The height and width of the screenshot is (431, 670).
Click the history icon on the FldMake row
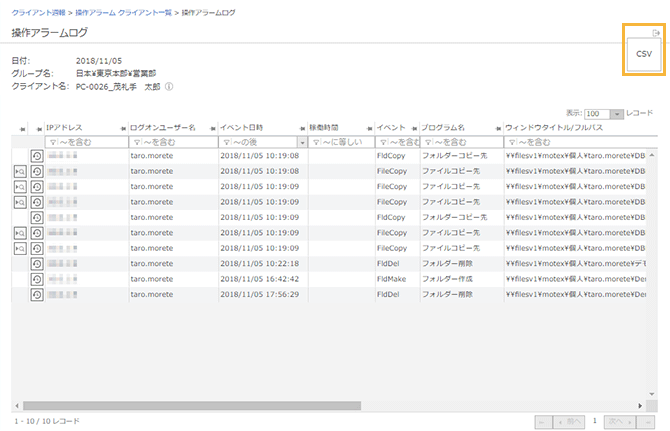point(37,278)
